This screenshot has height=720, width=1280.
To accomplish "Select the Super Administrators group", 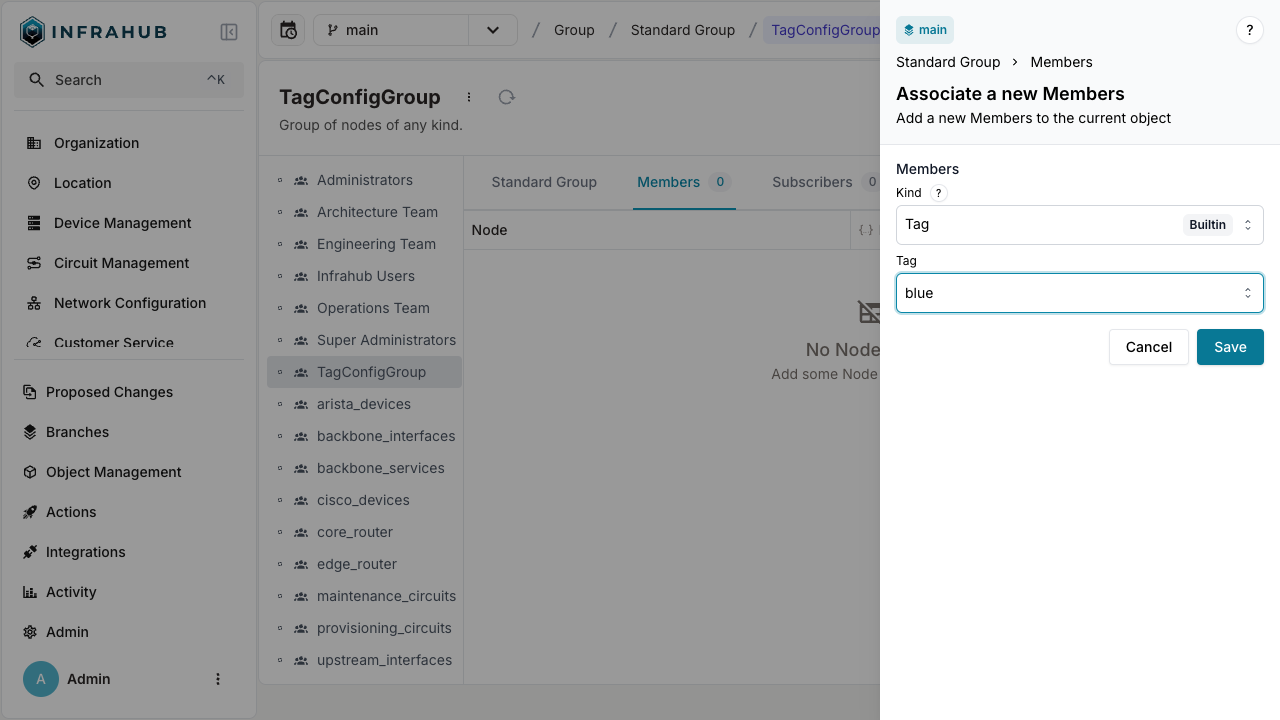I will pos(386,340).
